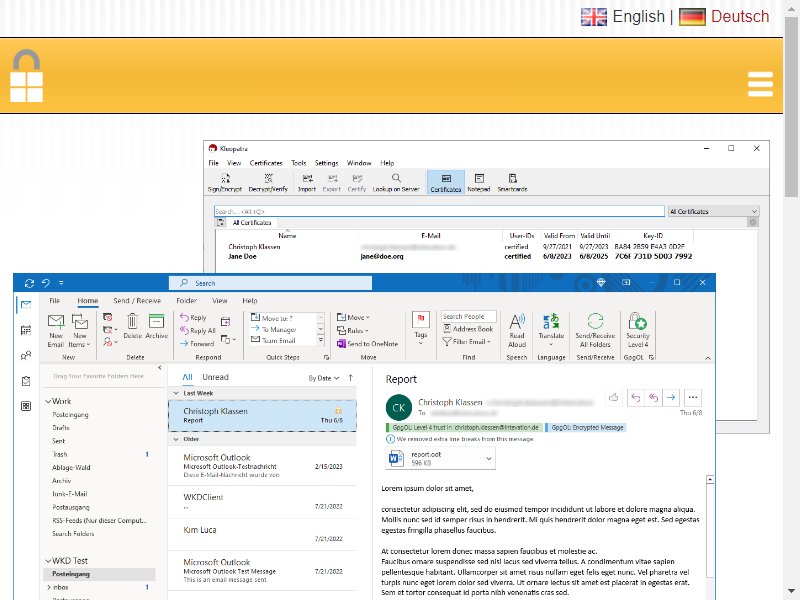
Task: Open the Christoph Klassen Report email in list
Action: [262, 415]
